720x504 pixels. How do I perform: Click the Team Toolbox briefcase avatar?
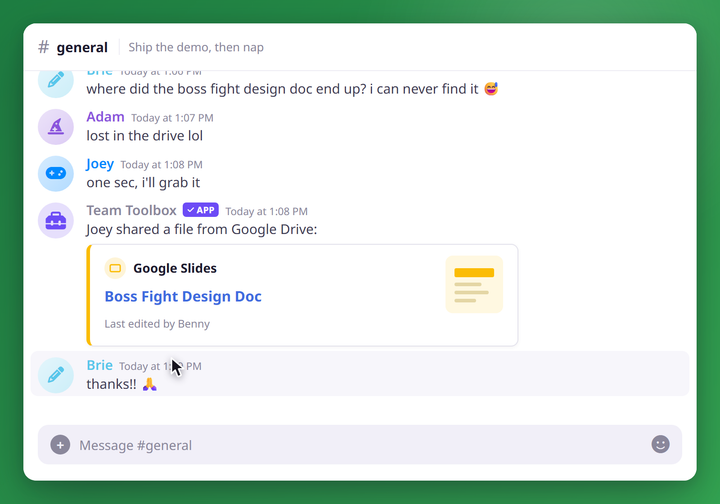coord(56,220)
